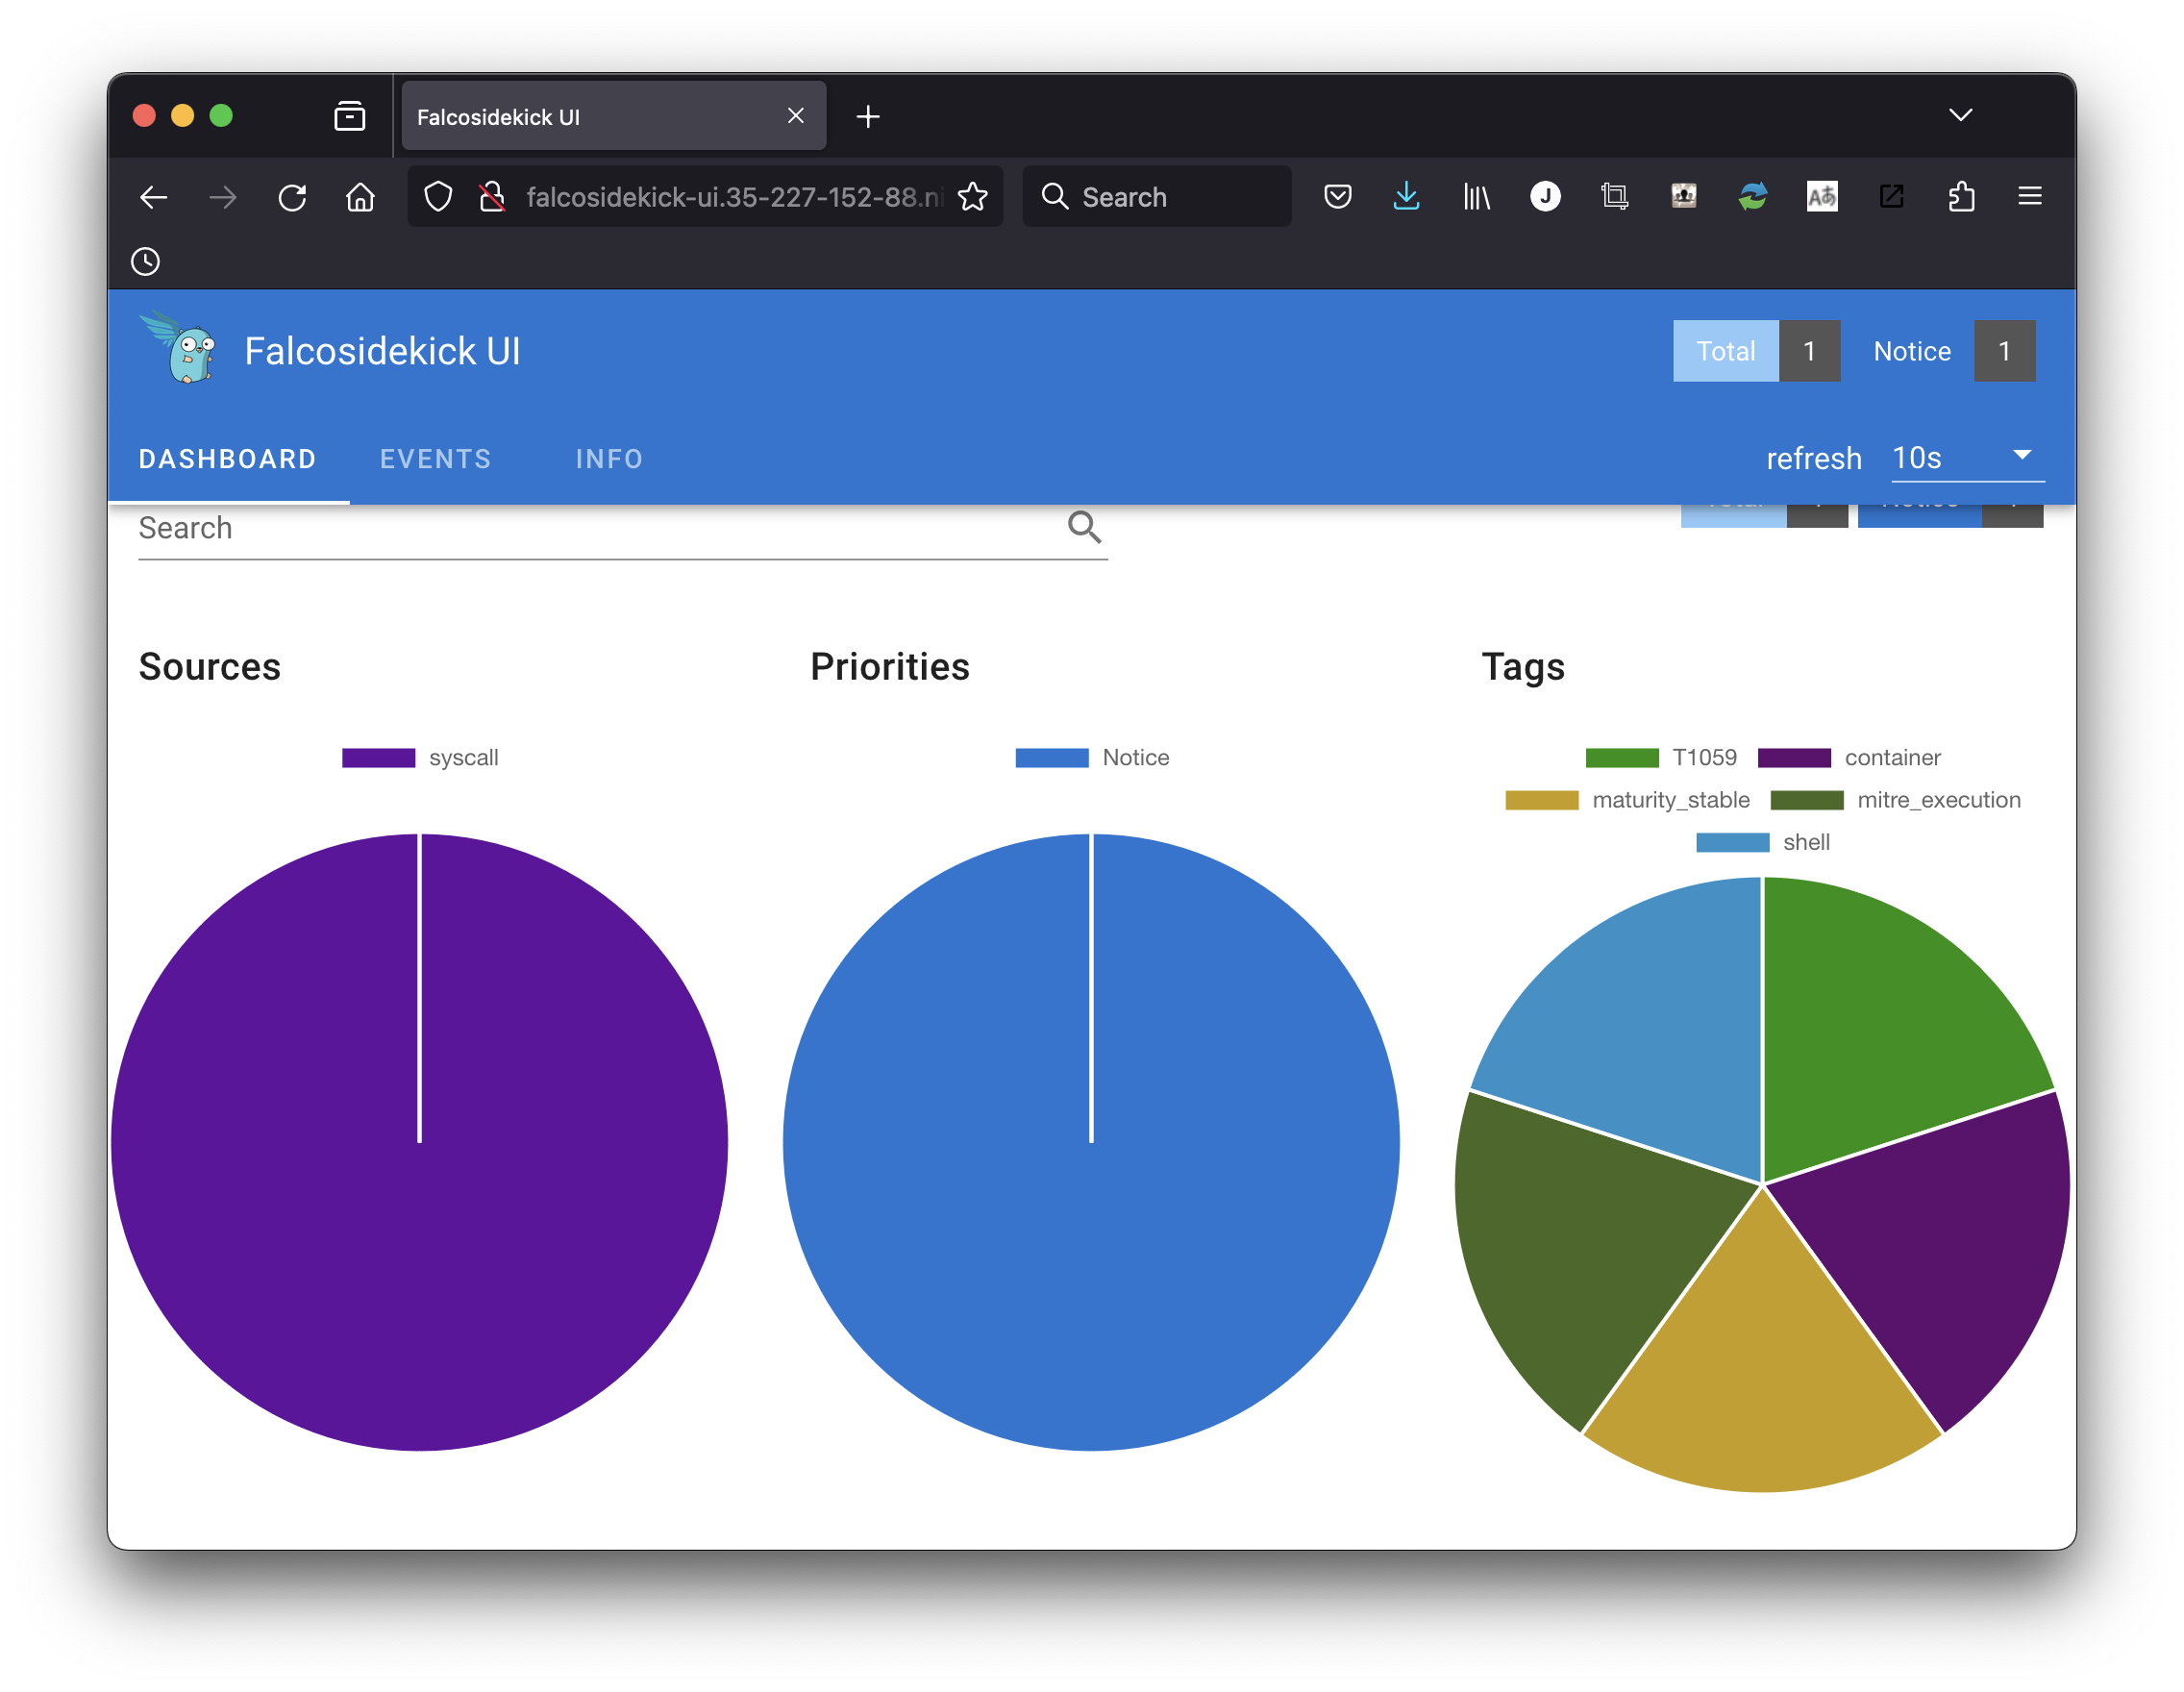Open the refresh interval 10s dropdown
2184x1692 pixels.
tap(1967, 458)
